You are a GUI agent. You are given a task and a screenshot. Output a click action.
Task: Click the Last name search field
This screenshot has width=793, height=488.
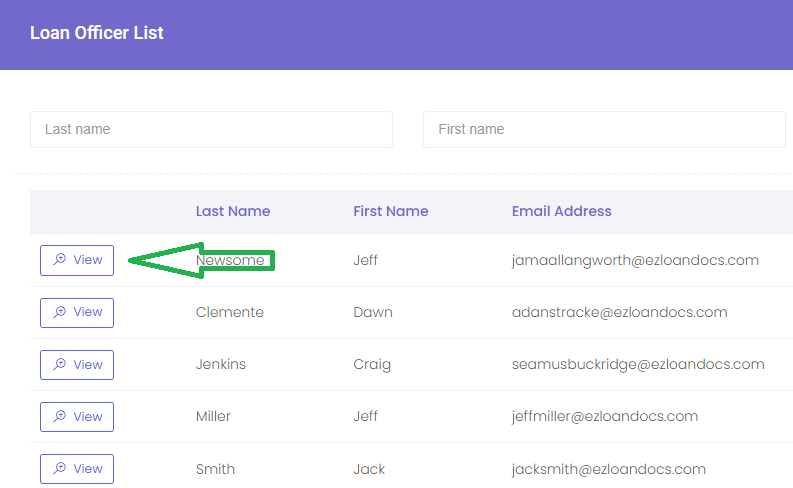211,129
